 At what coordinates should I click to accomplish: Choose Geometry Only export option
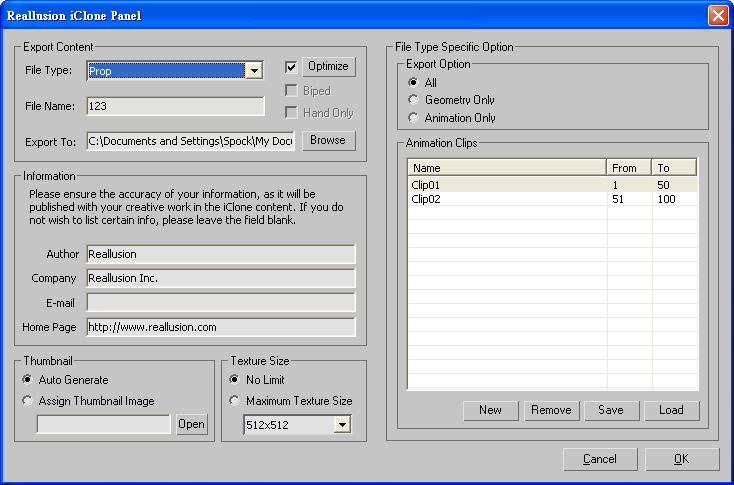pos(414,100)
